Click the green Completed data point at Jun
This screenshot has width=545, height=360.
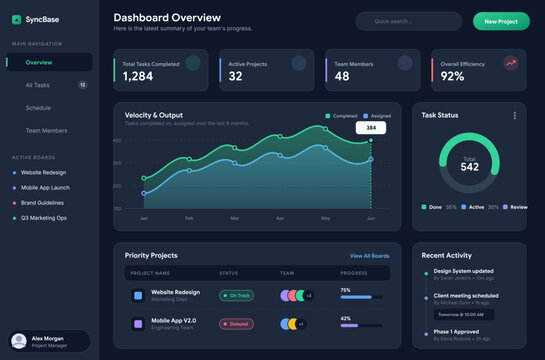(x=371, y=140)
